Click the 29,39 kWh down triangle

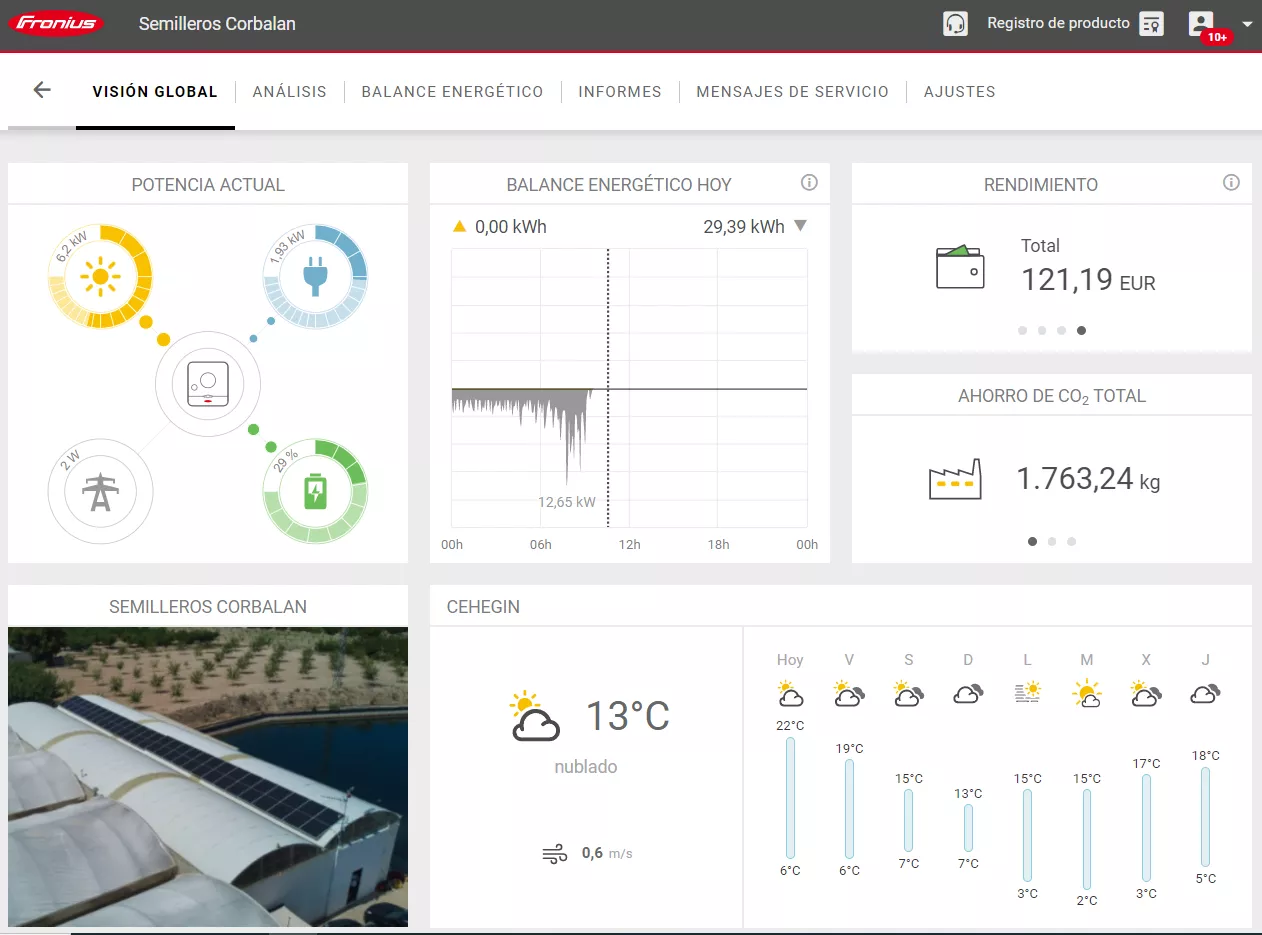click(x=800, y=226)
